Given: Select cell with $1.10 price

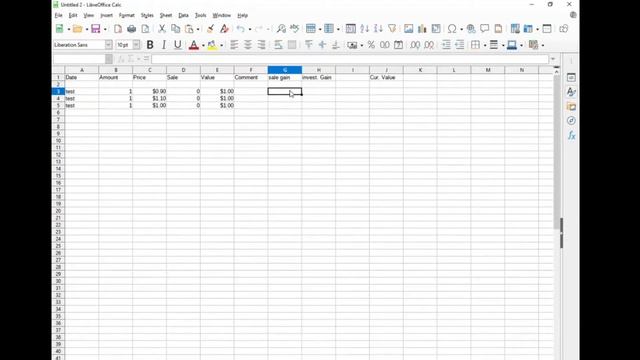Looking at the screenshot, I should (x=149, y=98).
